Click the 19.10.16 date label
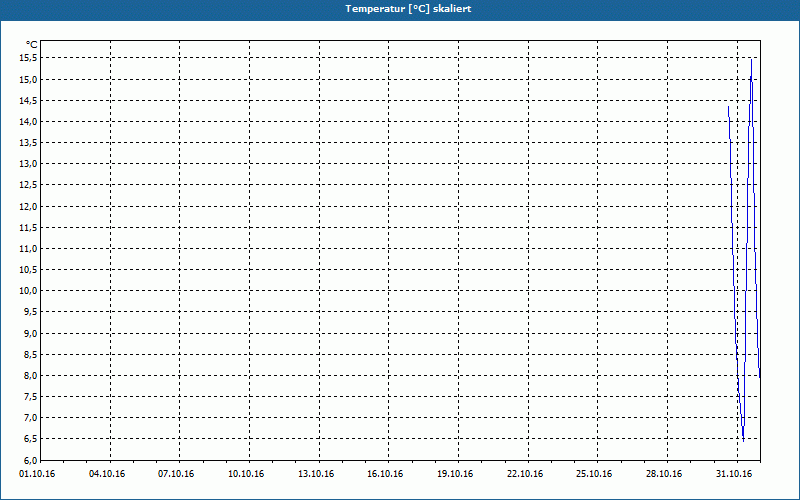The image size is (800, 500). (x=455, y=474)
